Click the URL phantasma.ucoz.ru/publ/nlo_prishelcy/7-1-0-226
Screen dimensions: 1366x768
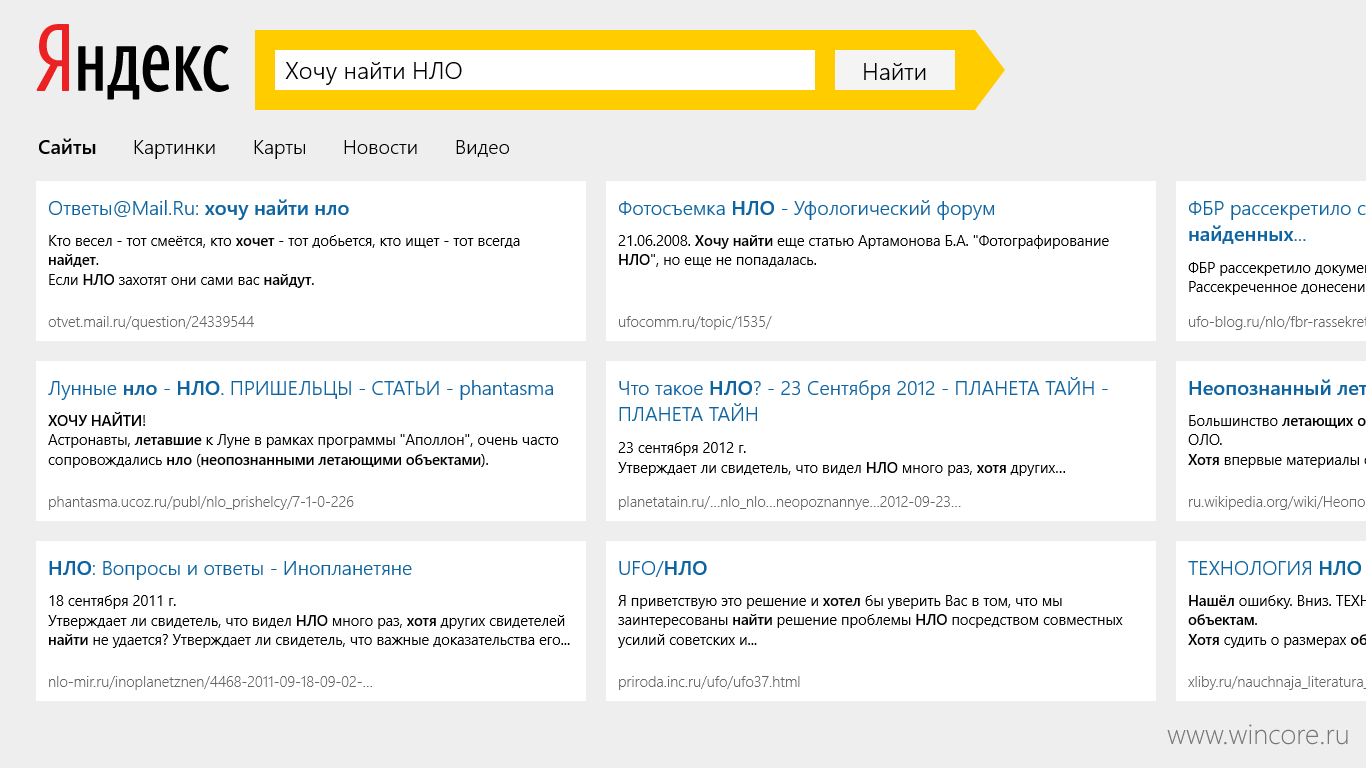pos(201,501)
